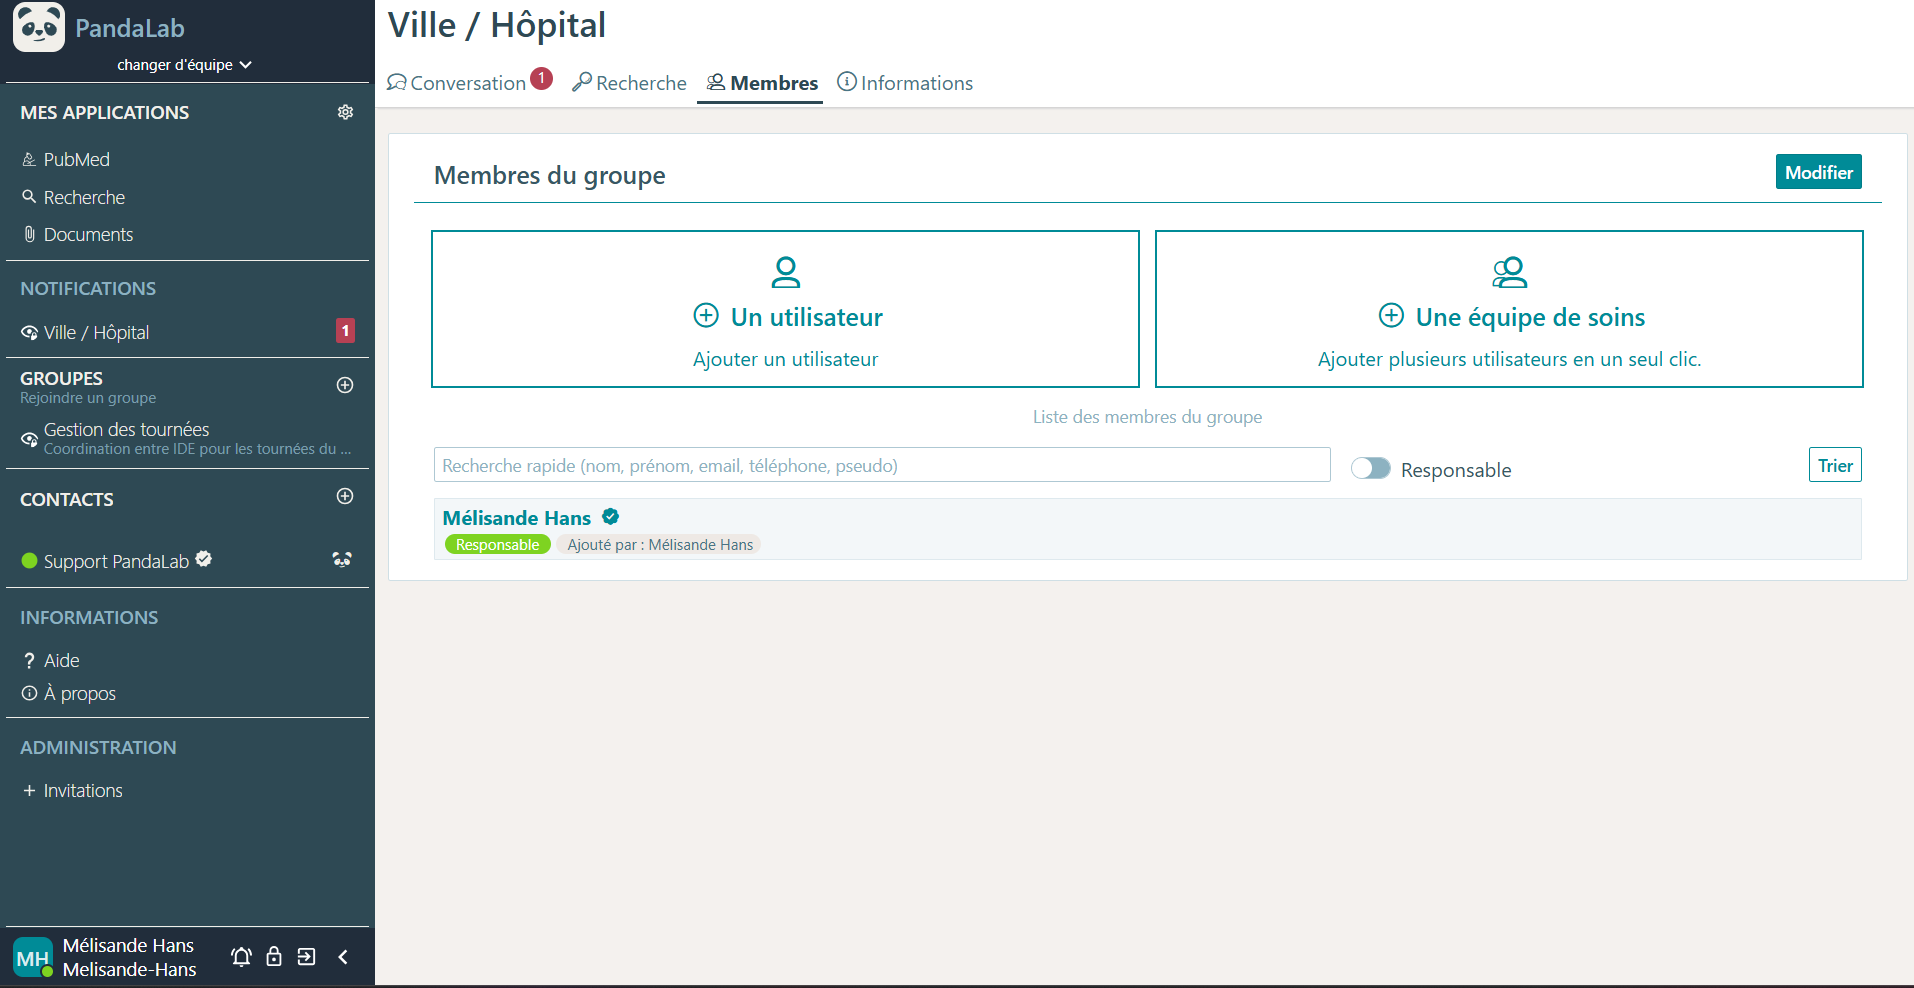Click verified badge next to Mélisande Hans

[611, 517]
